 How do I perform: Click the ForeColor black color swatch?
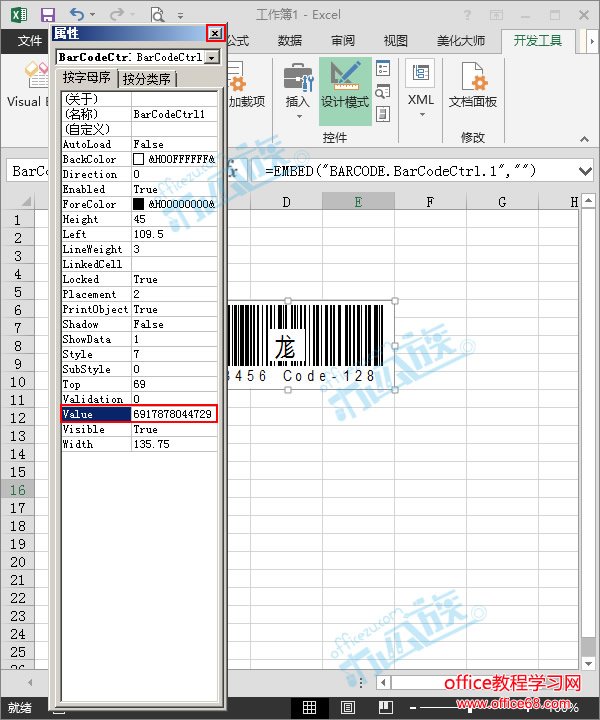[139, 204]
